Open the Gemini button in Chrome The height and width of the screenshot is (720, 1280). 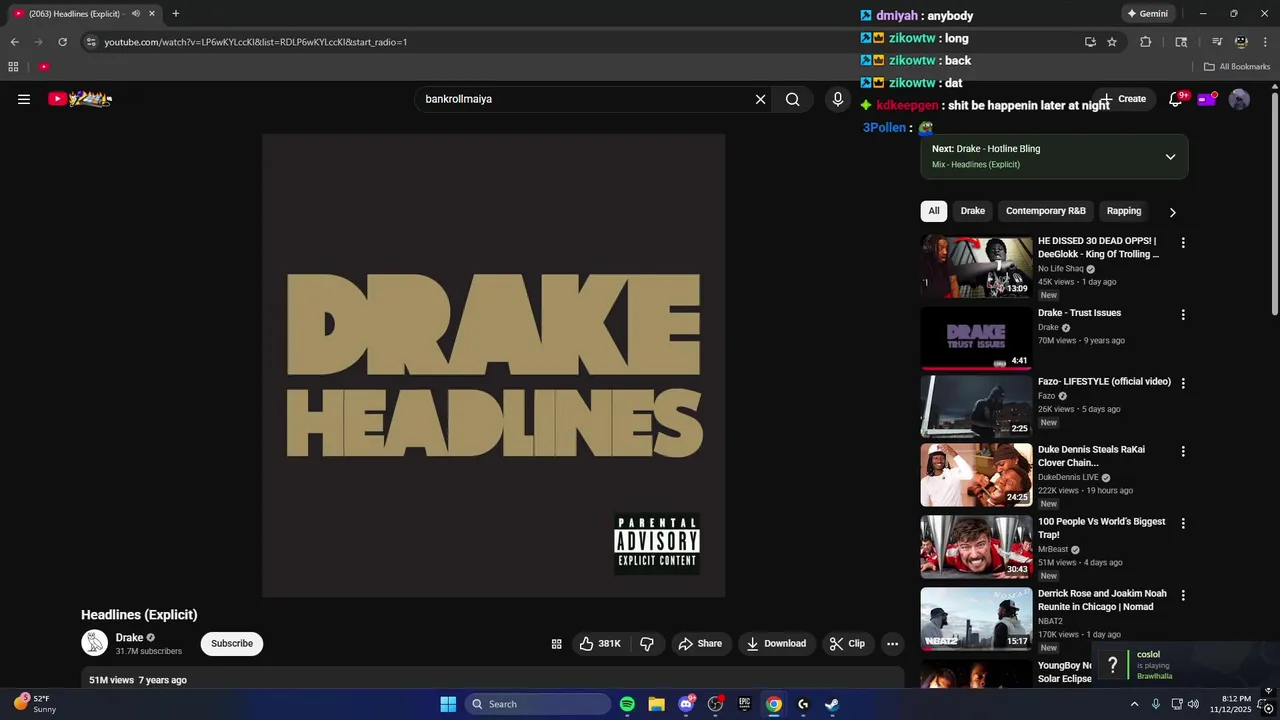point(1147,14)
